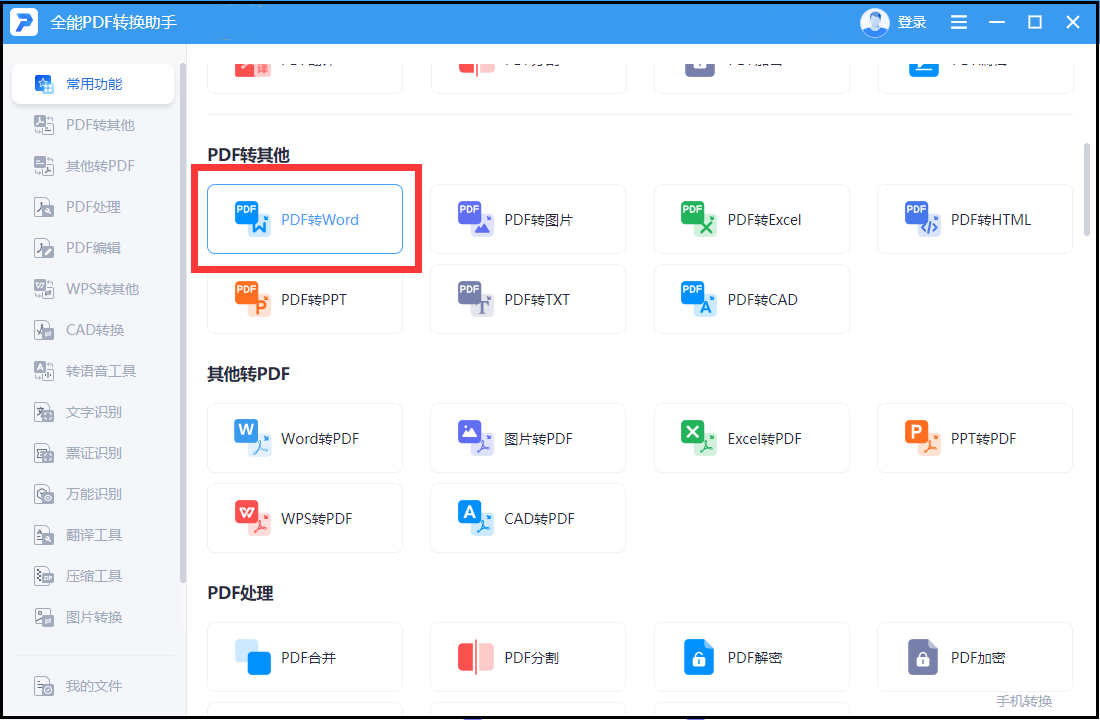The height and width of the screenshot is (720, 1100).
Task: Open PDF编辑 sidebar category
Action: coord(93,248)
